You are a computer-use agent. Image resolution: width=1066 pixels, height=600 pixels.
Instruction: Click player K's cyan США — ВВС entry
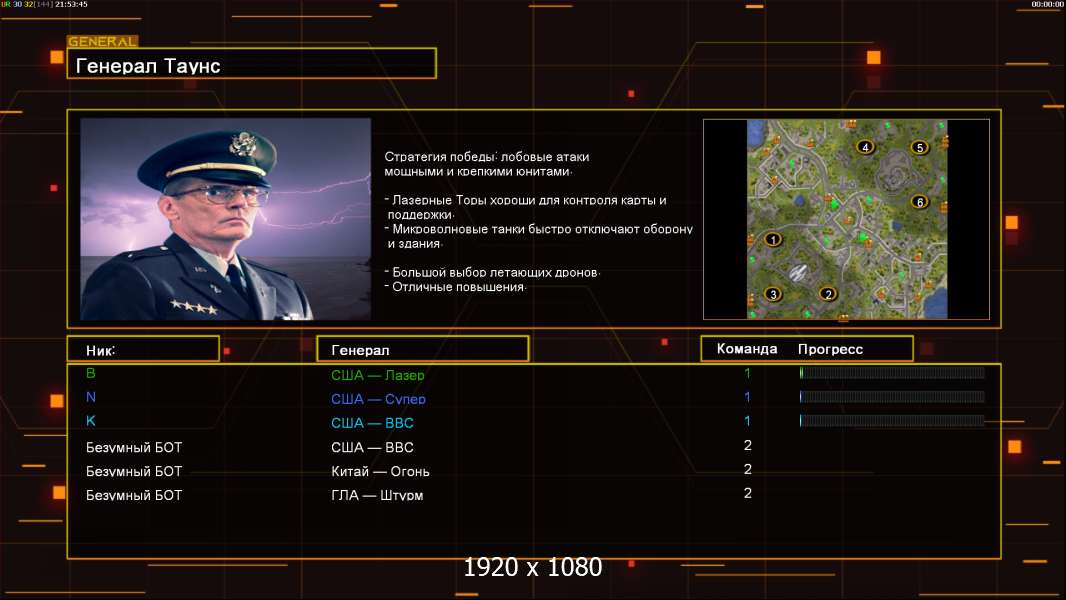pos(372,423)
